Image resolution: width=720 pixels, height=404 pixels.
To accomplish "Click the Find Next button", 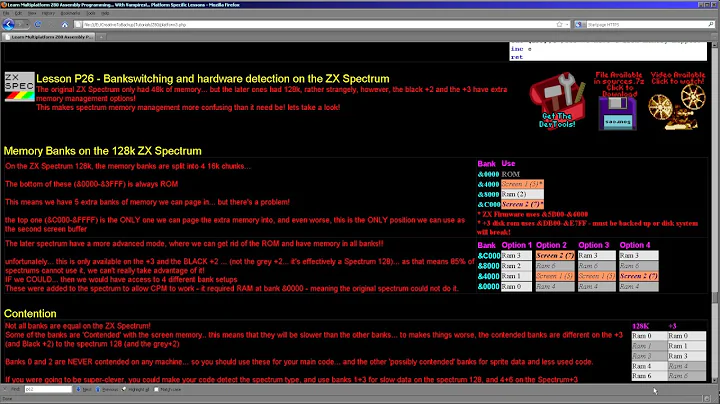I will [x=84, y=389].
